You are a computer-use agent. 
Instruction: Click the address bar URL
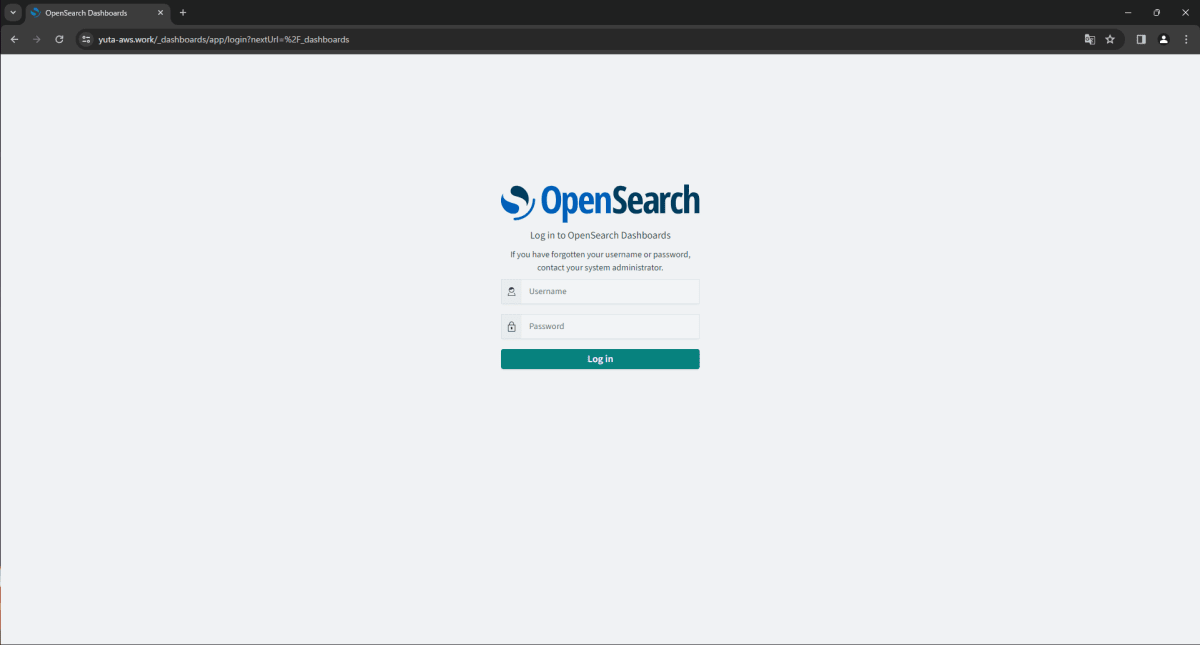[x=224, y=39]
